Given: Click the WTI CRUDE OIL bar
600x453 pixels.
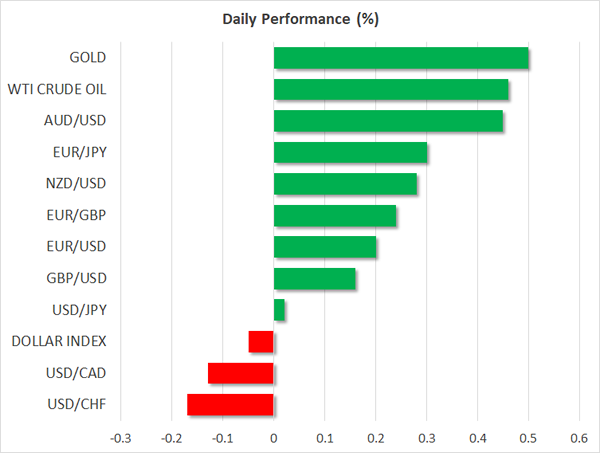Looking at the screenshot, I should point(390,90).
